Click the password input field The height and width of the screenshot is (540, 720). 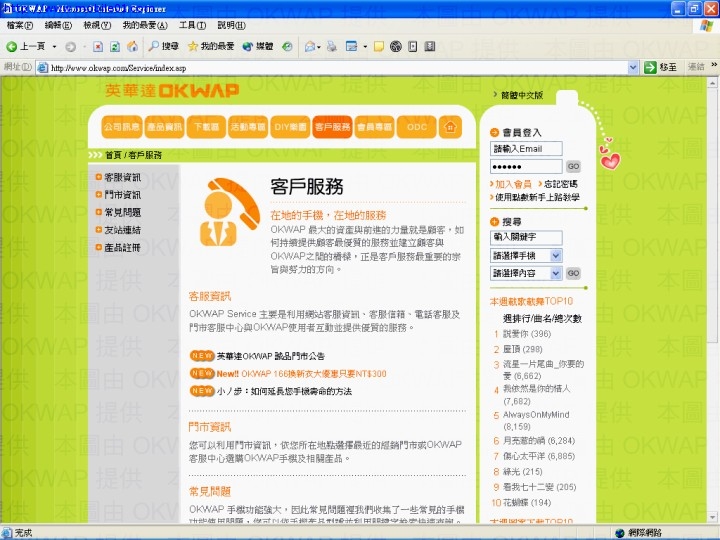[526, 166]
